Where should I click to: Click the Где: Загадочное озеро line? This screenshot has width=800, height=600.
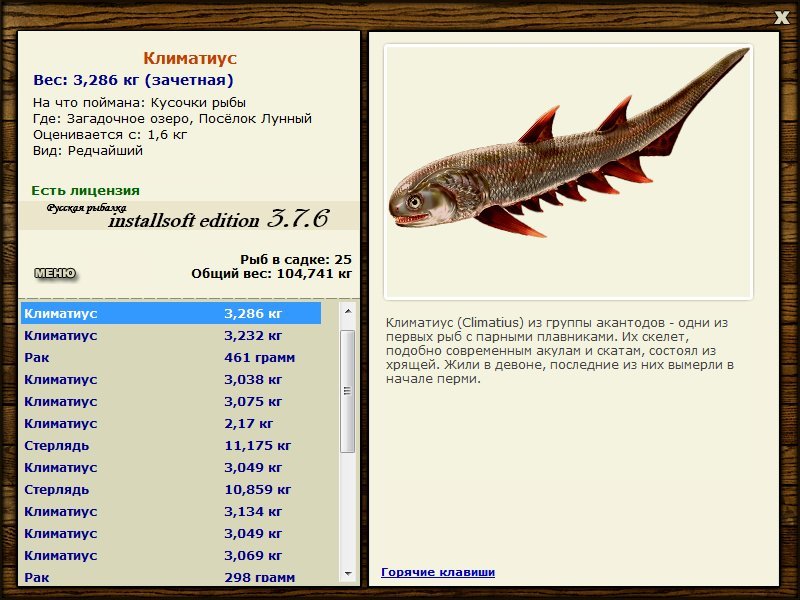(172, 118)
